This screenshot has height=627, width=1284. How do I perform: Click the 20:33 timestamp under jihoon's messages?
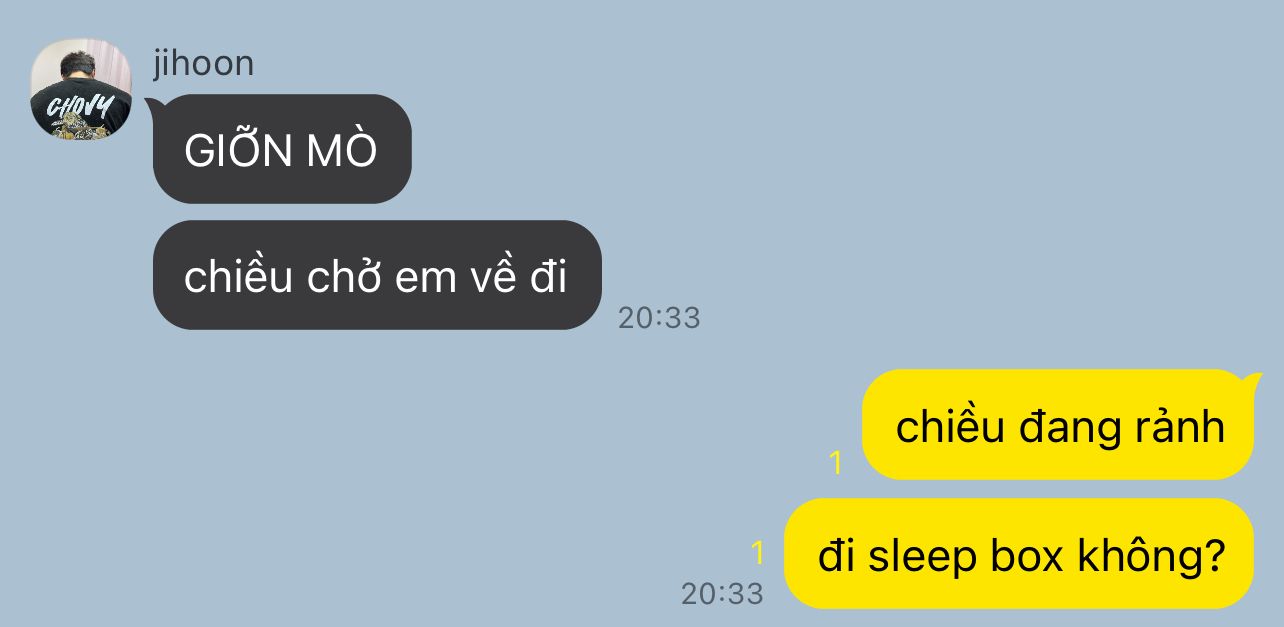pos(659,318)
